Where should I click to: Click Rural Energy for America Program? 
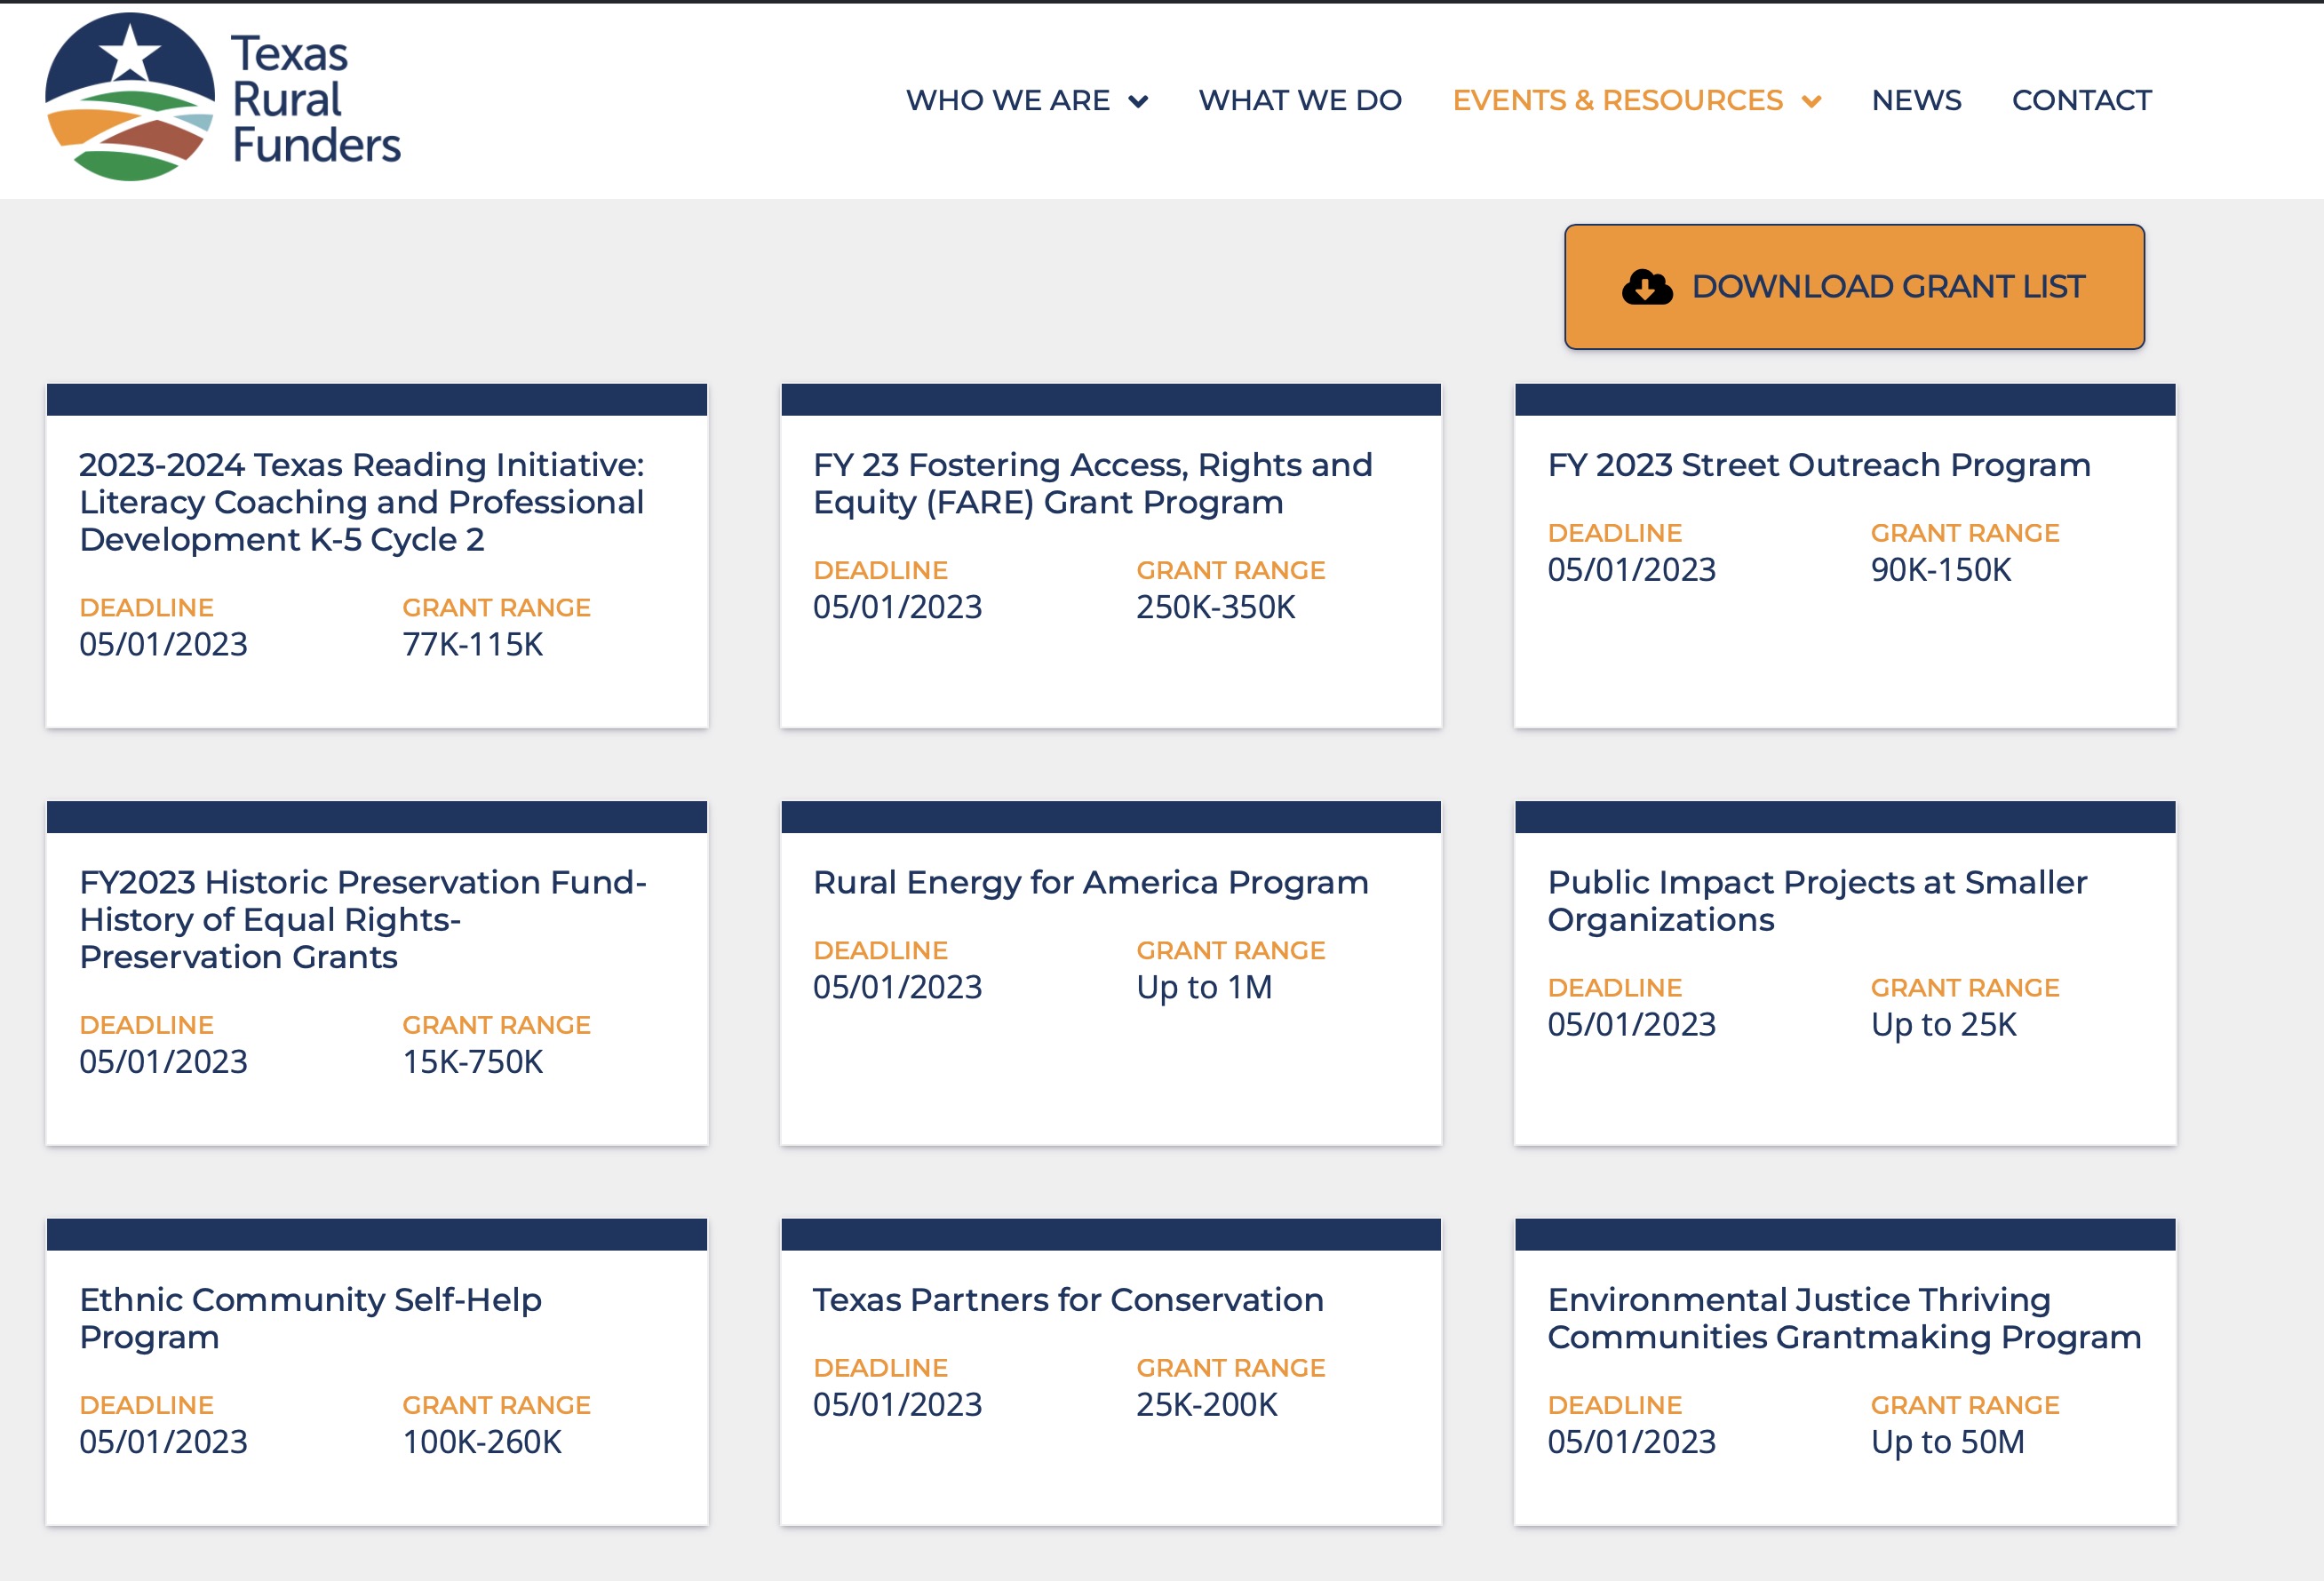point(1090,882)
